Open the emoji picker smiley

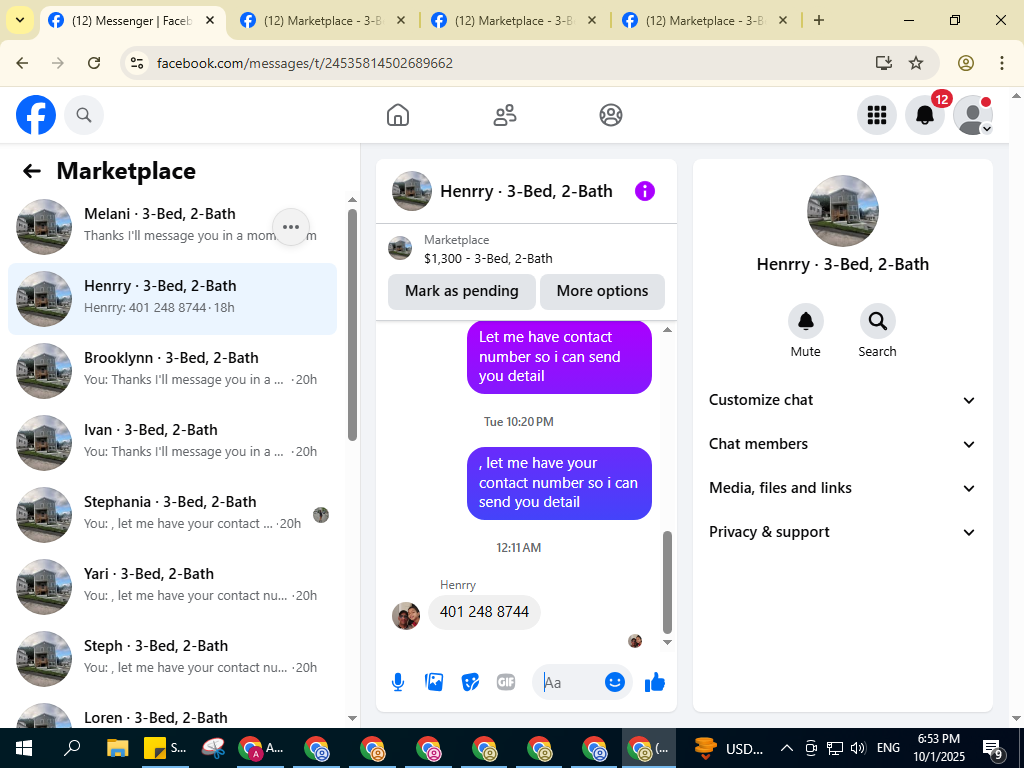[615, 682]
